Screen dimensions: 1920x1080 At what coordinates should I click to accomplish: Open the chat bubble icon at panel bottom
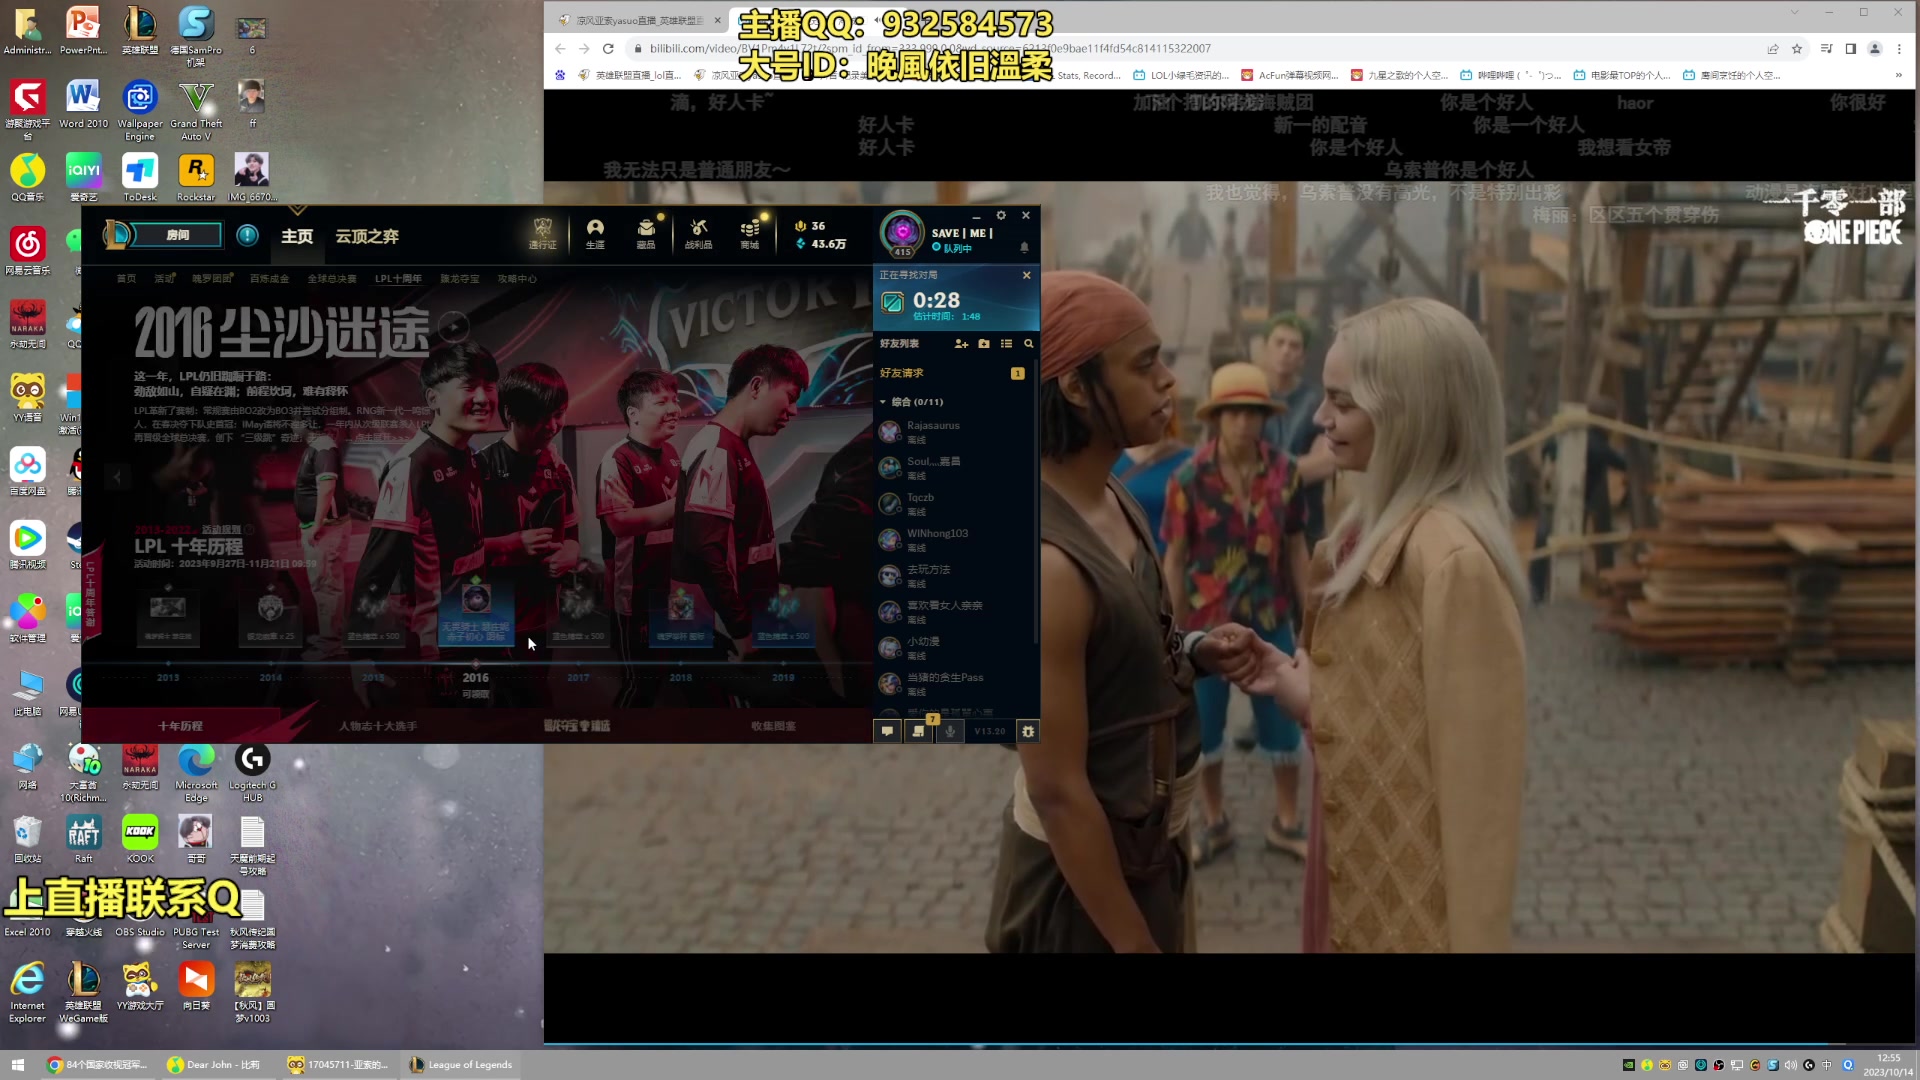pyautogui.click(x=887, y=731)
